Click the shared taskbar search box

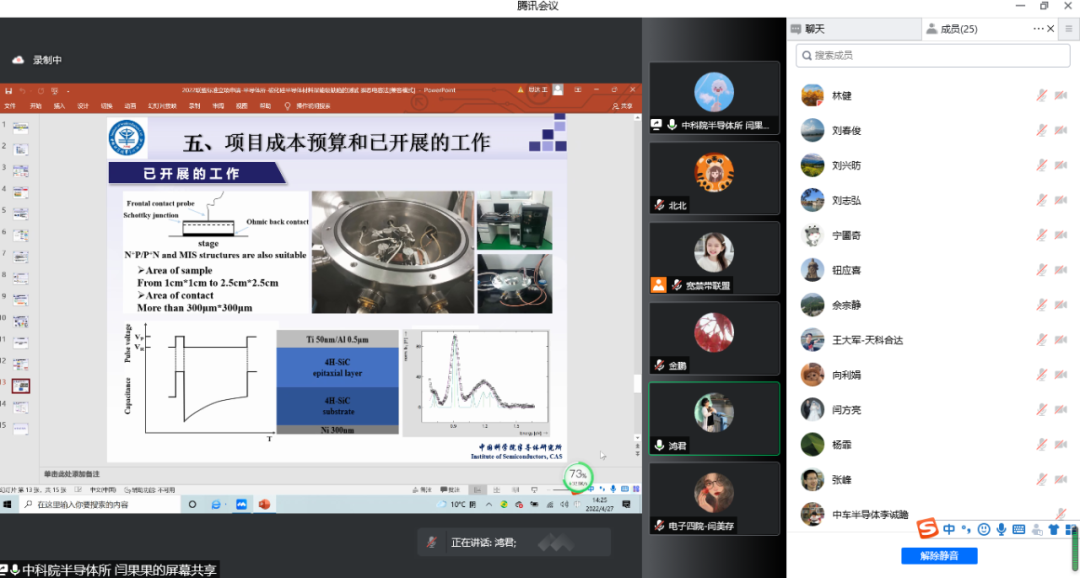(100, 504)
